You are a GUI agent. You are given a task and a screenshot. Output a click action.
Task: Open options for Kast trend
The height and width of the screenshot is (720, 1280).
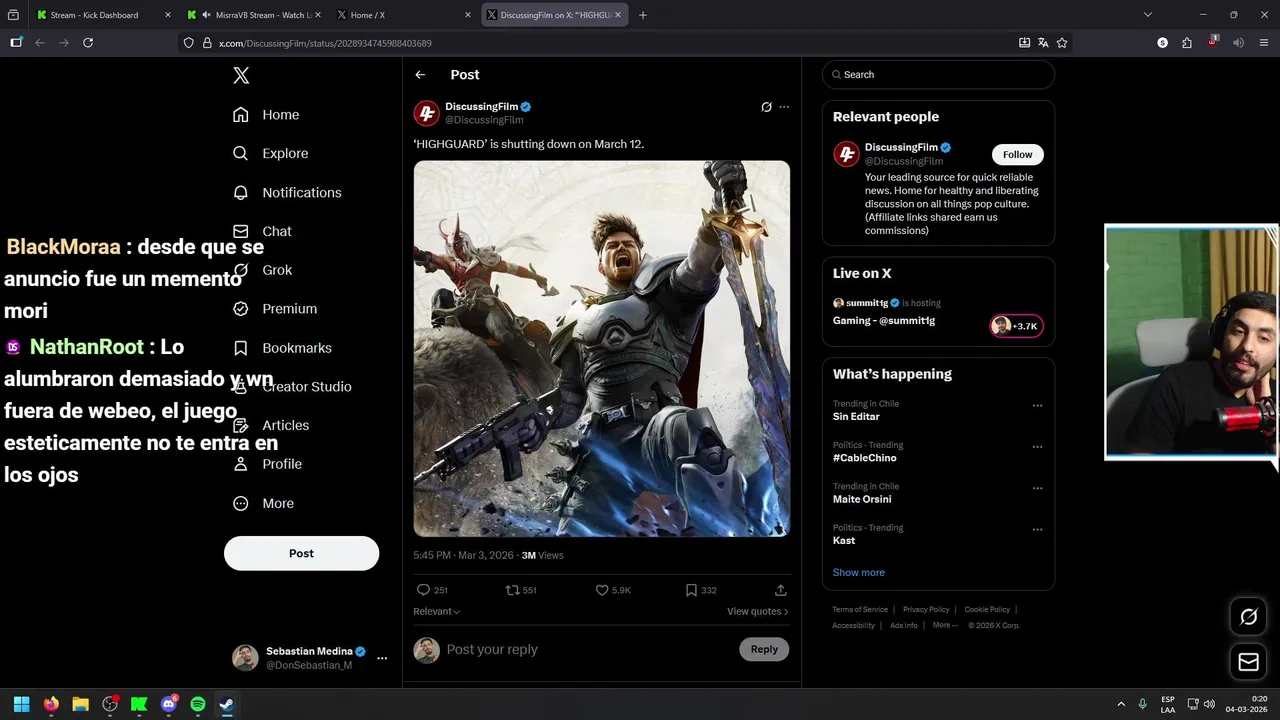point(1037,530)
